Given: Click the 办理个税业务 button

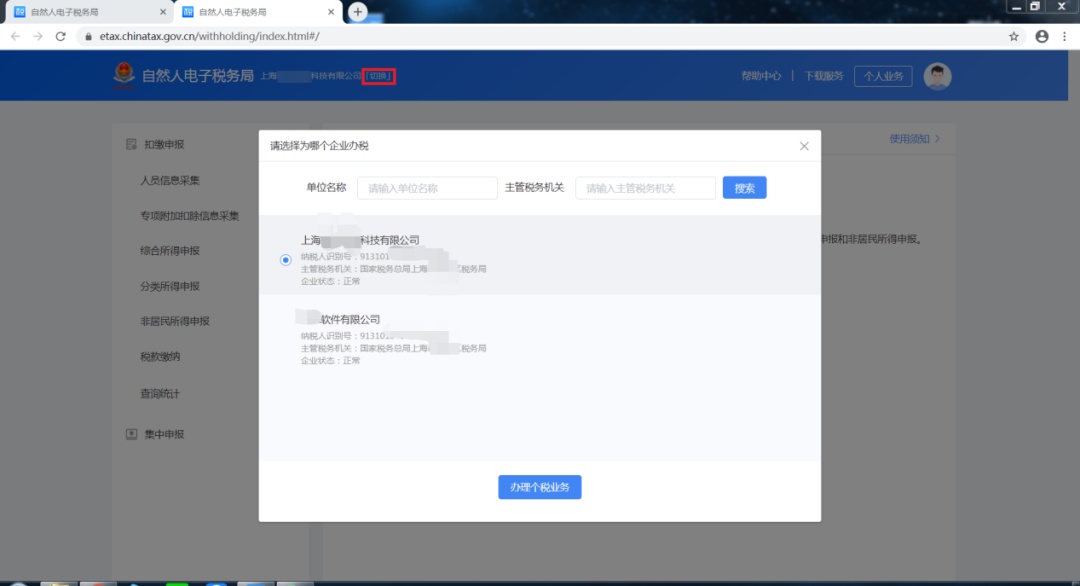Looking at the screenshot, I should pos(539,487).
